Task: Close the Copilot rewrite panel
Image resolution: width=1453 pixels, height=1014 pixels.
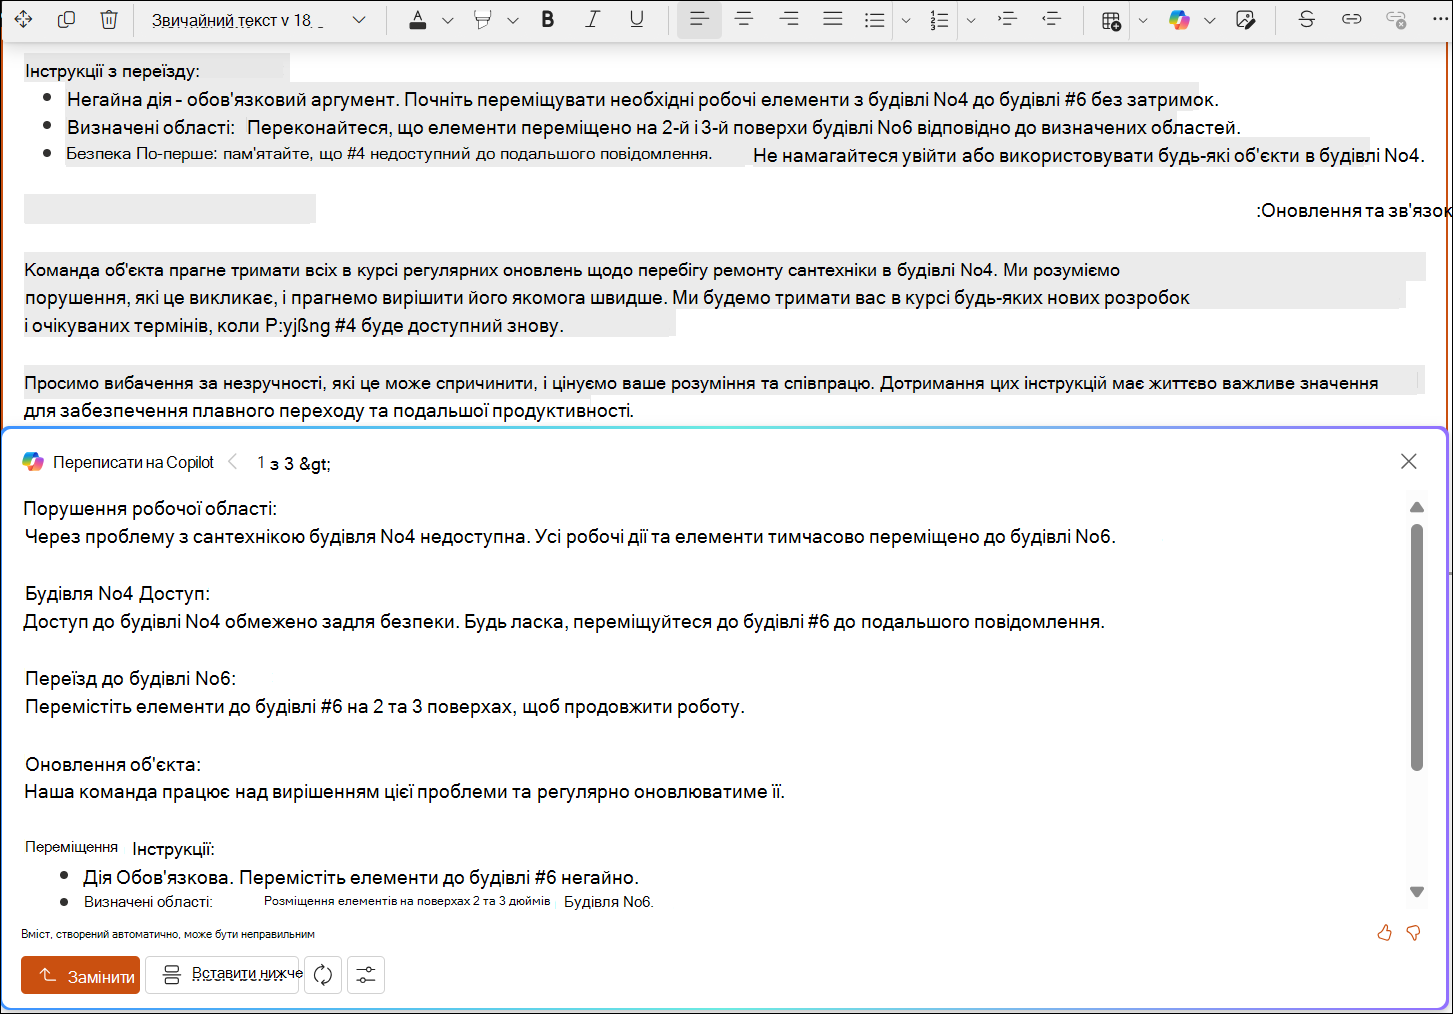Action: point(1408,461)
